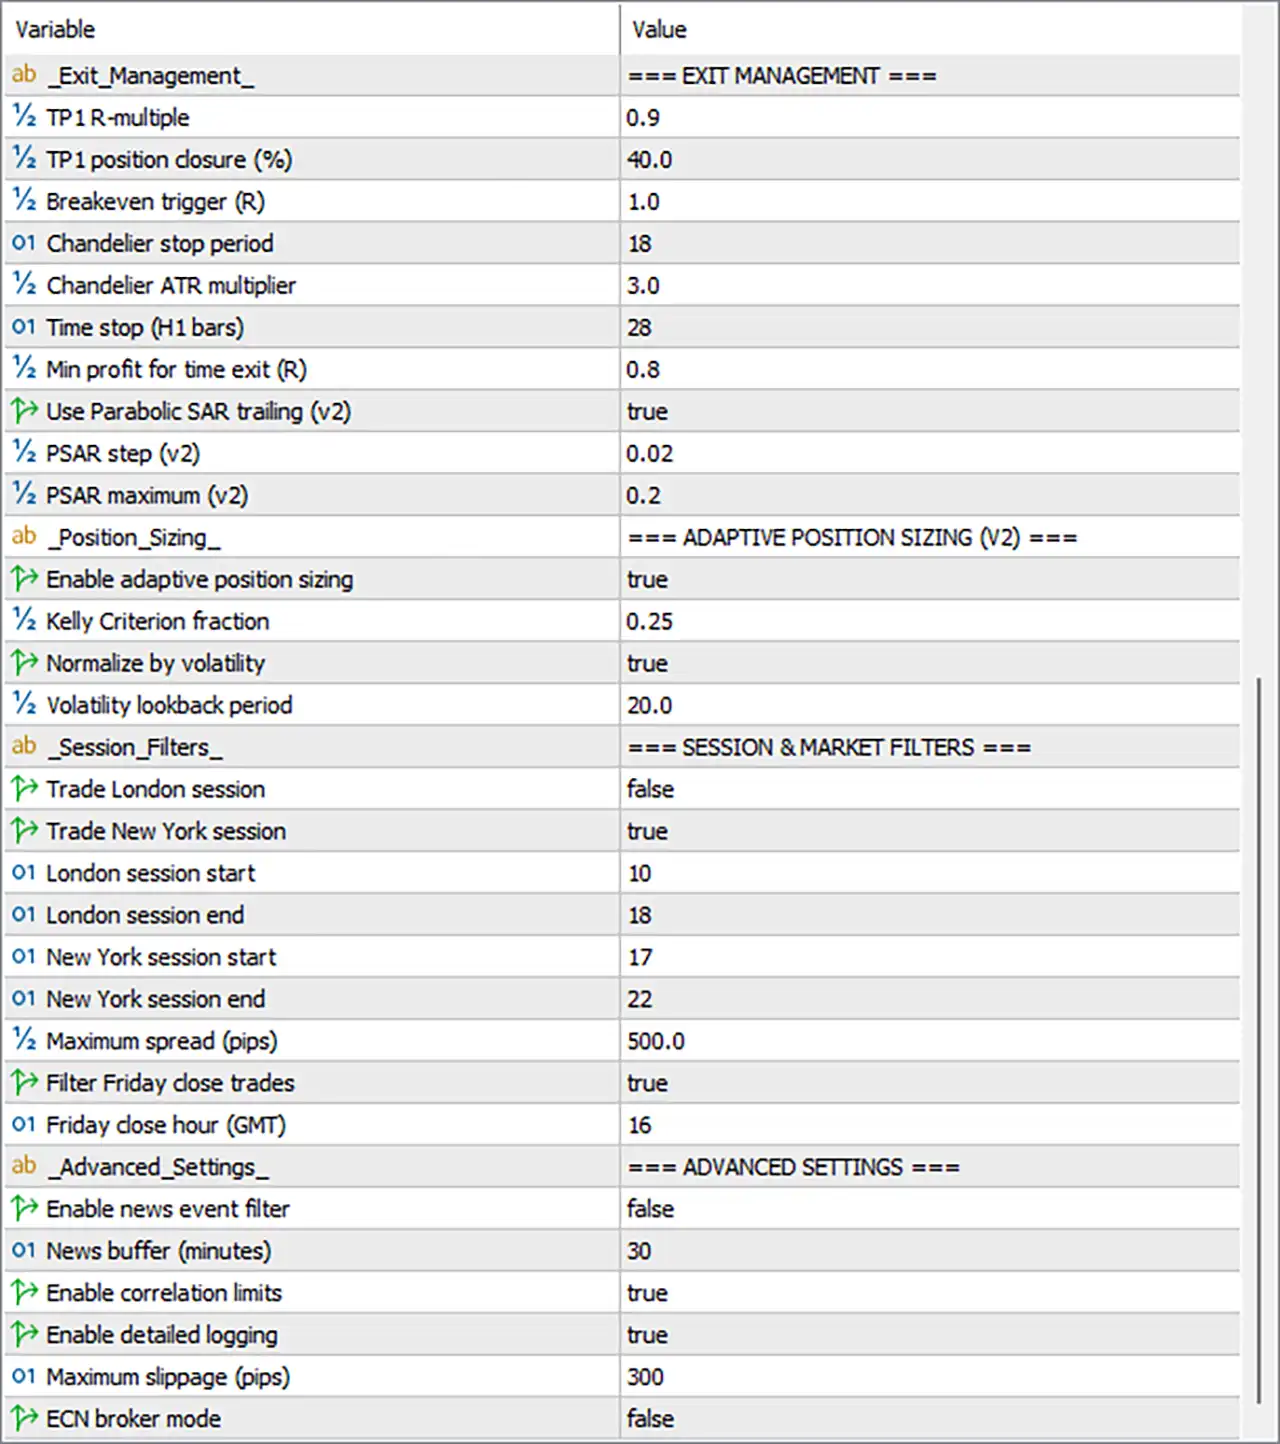Click the boolean icon beside Enable news event filter
1280x1444 pixels.
pyautogui.click(x=24, y=1209)
